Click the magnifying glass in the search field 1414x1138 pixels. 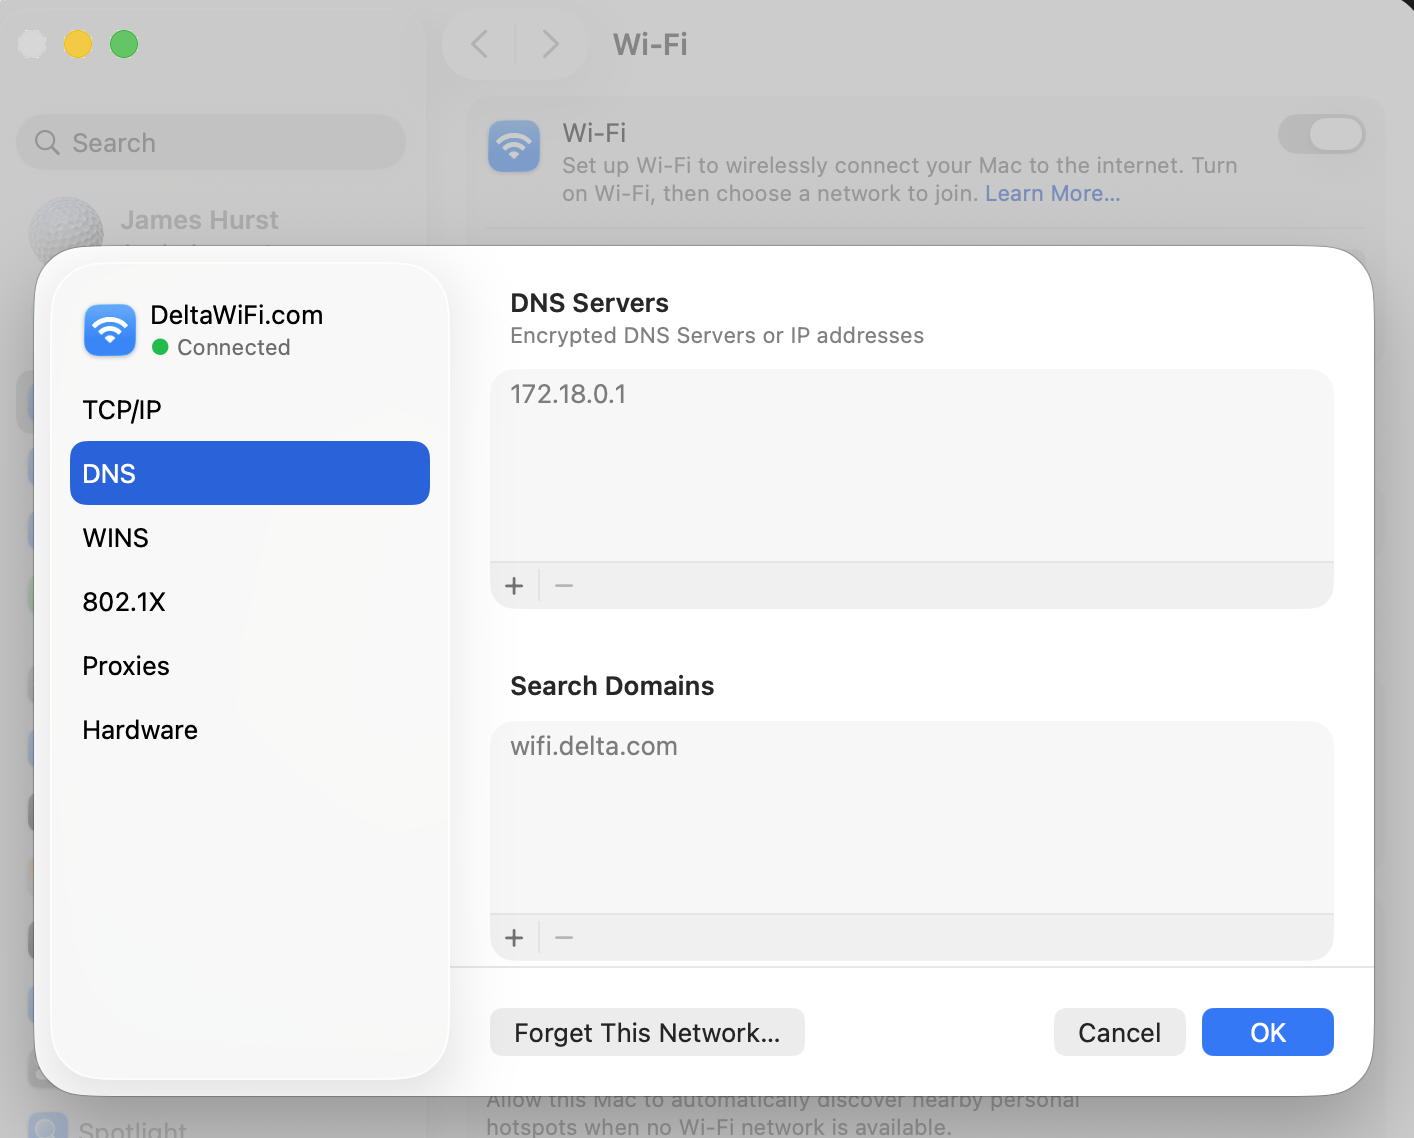point(47,142)
